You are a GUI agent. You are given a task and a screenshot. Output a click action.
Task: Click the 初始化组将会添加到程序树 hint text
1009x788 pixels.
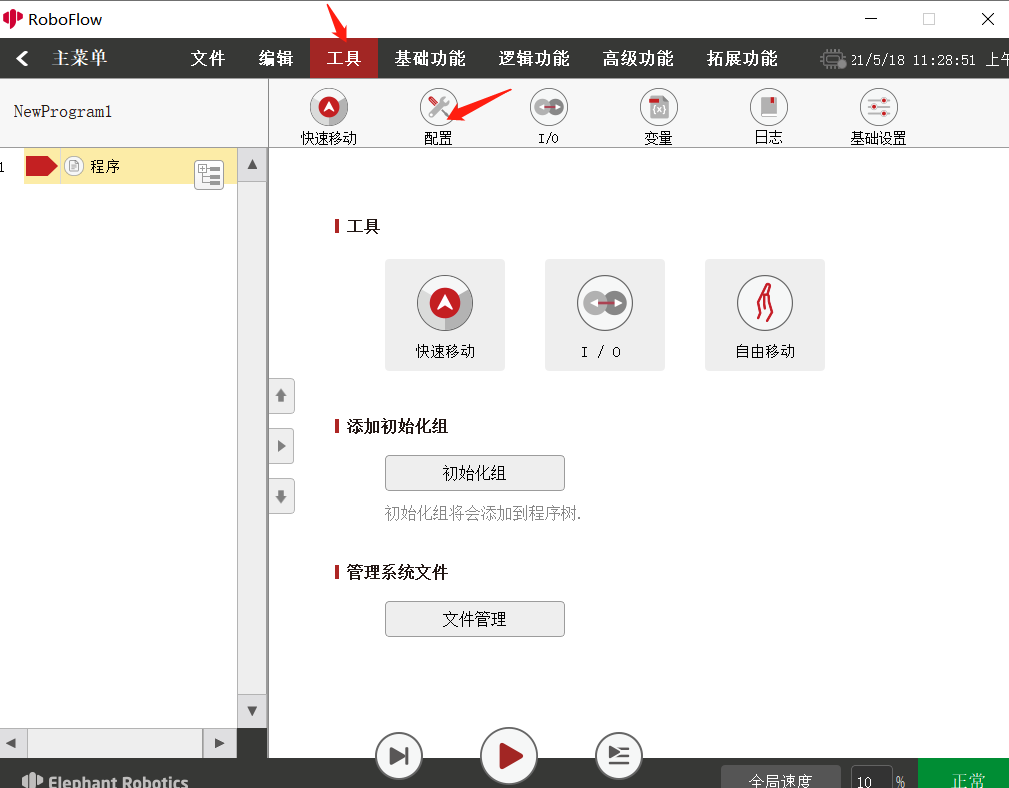click(483, 513)
